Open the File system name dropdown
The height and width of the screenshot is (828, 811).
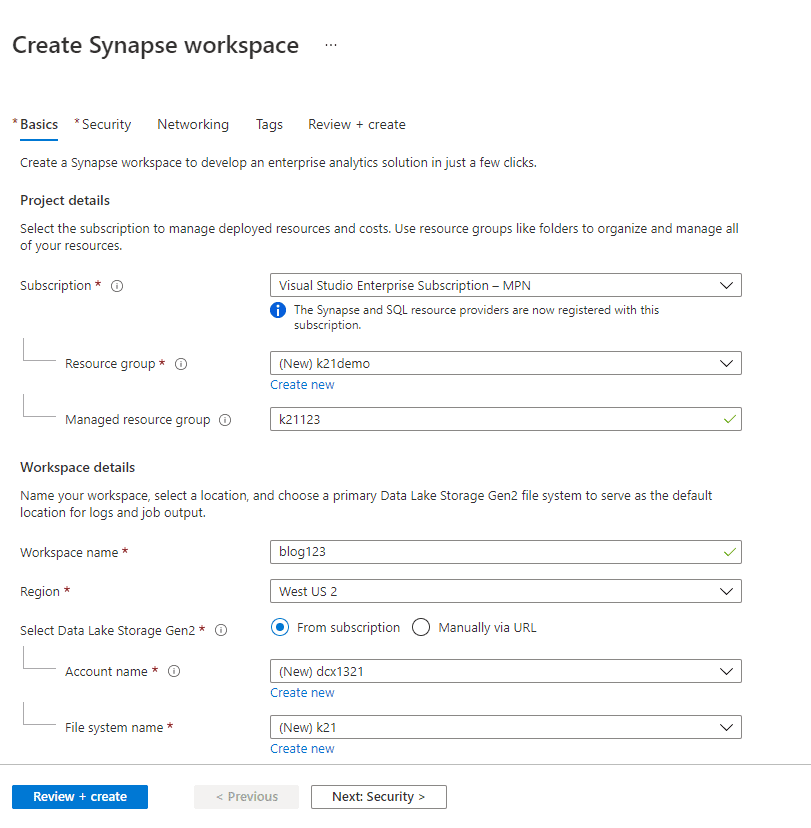pyautogui.click(x=505, y=727)
